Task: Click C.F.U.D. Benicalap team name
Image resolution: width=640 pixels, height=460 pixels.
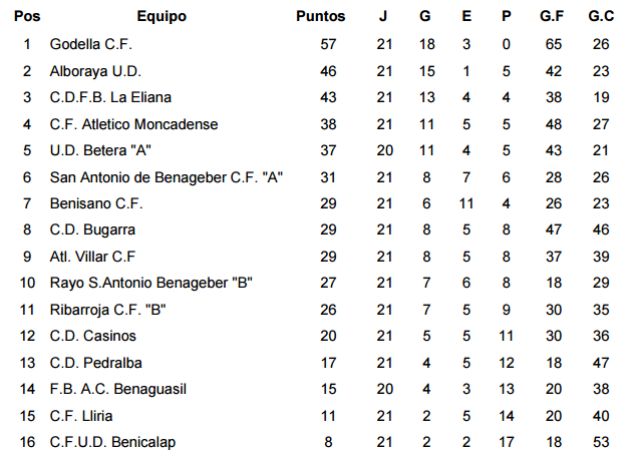Action: [113, 442]
